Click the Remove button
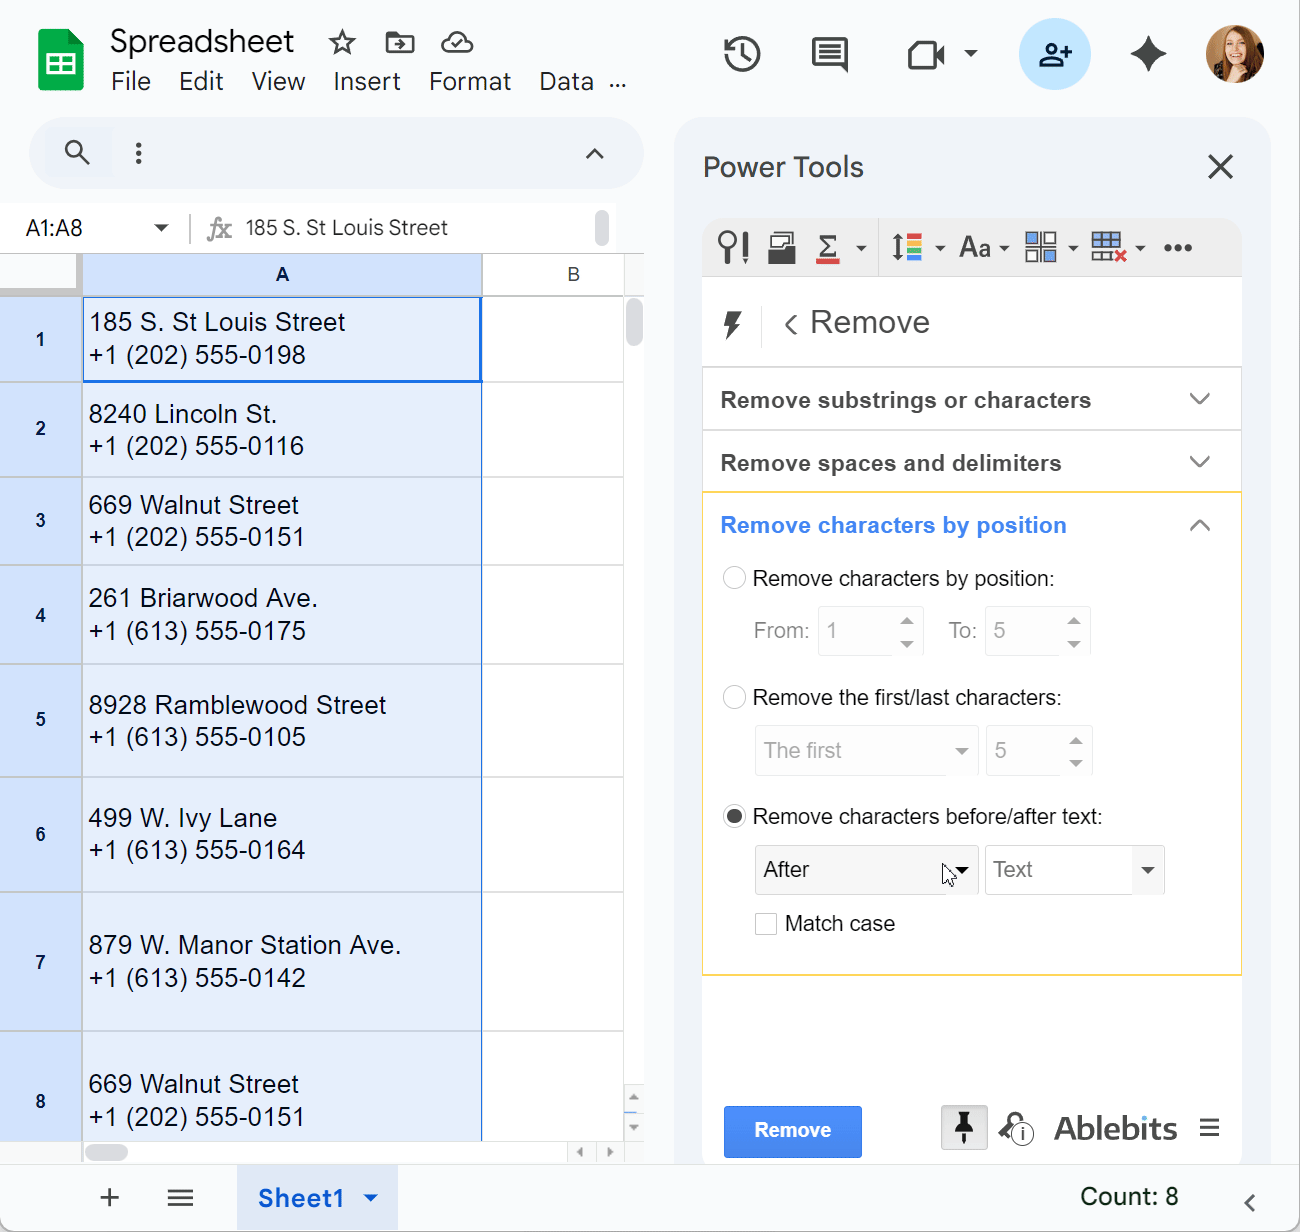 (x=792, y=1131)
